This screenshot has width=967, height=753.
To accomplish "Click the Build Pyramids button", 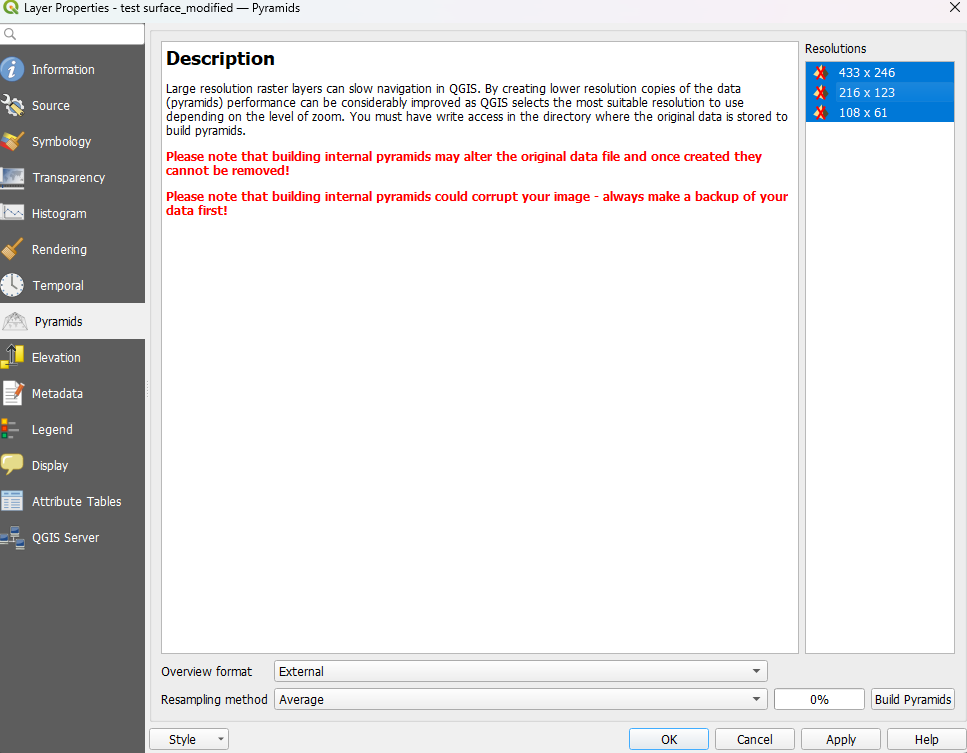I will pos(913,699).
